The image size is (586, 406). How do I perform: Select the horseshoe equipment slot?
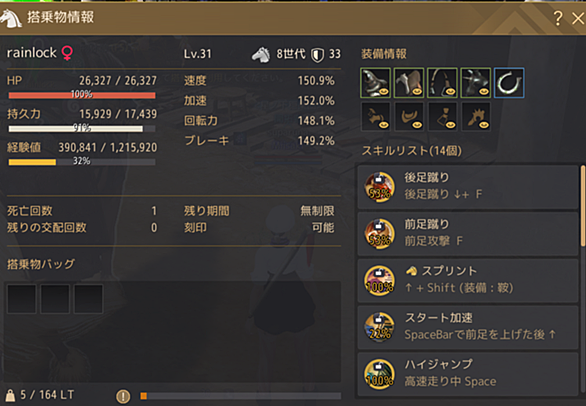509,83
